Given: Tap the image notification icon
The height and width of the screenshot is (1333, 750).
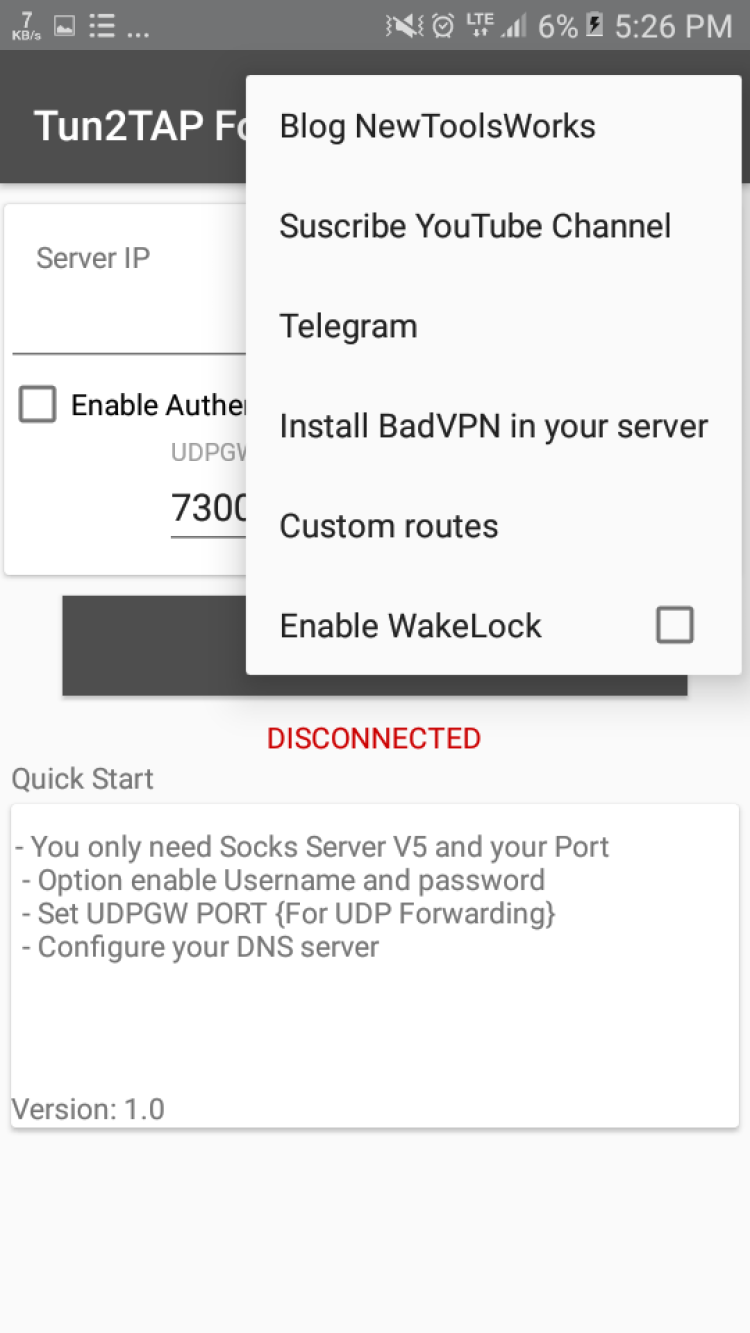Looking at the screenshot, I should pos(64,26).
